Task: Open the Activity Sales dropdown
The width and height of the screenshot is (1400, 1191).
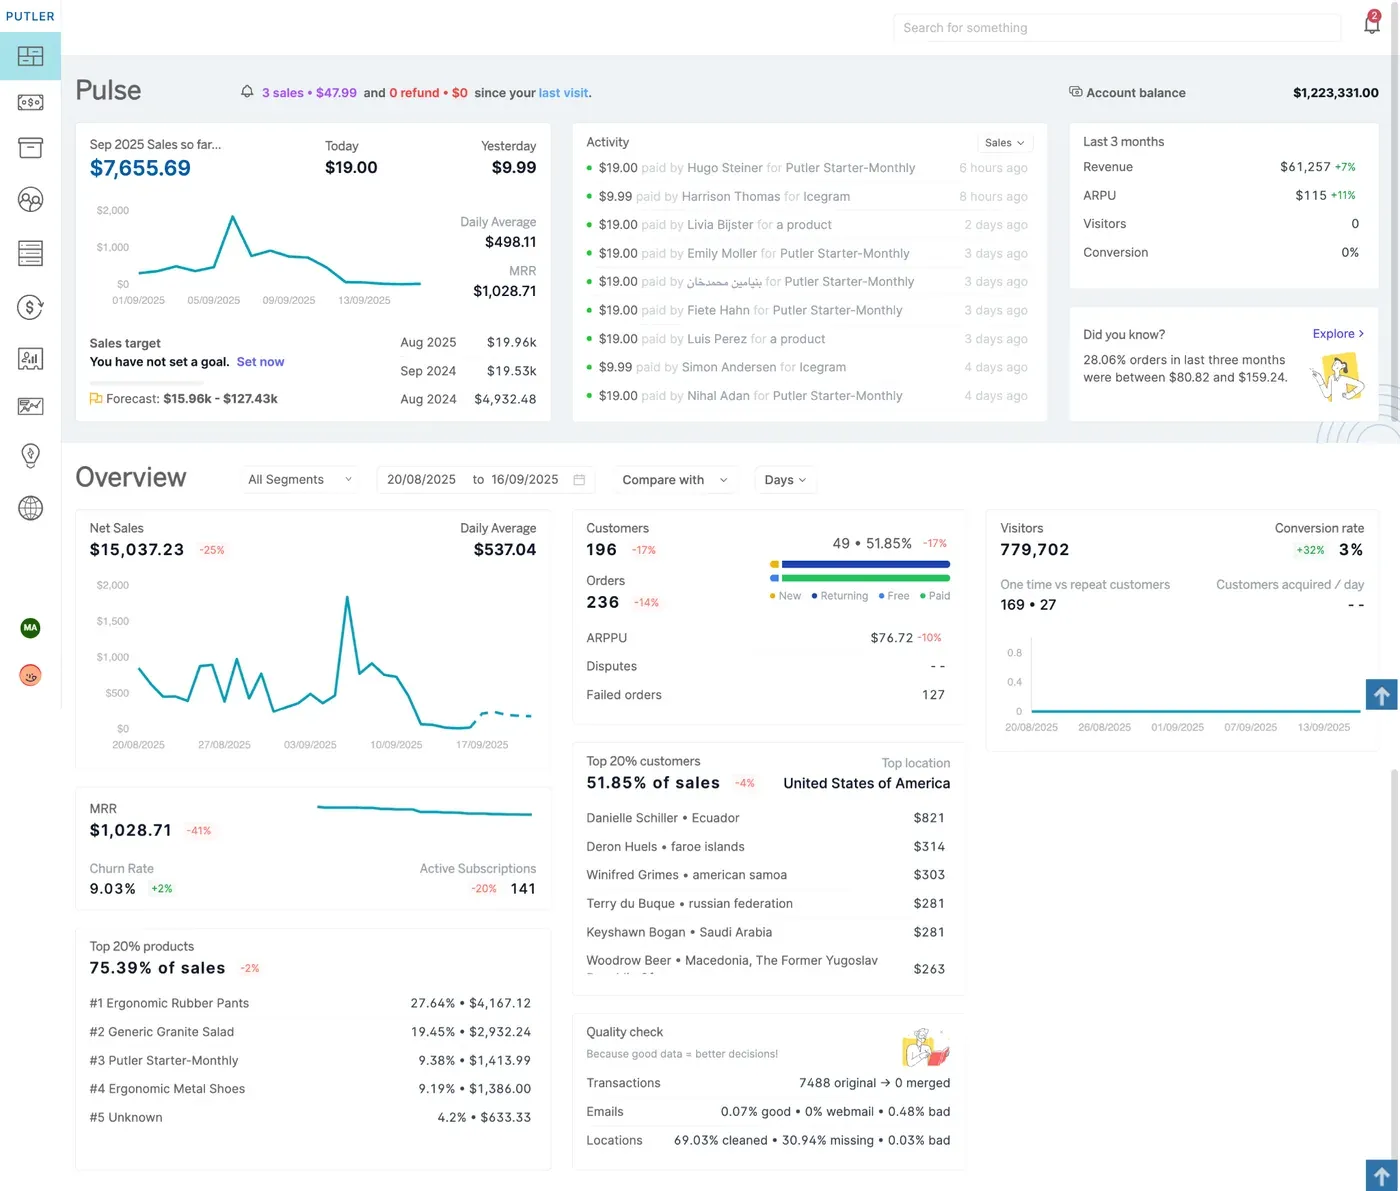Action: pyautogui.click(x=1004, y=143)
